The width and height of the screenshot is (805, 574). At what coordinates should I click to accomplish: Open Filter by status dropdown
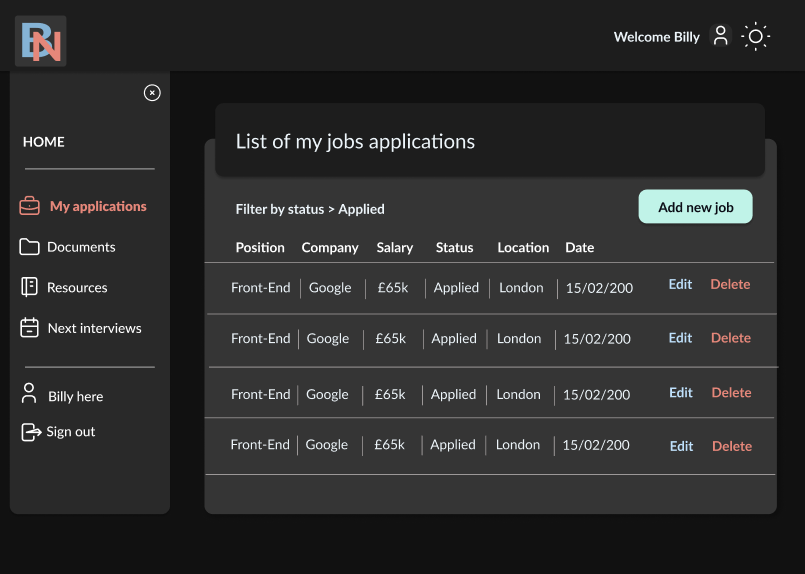pyautogui.click(x=310, y=209)
